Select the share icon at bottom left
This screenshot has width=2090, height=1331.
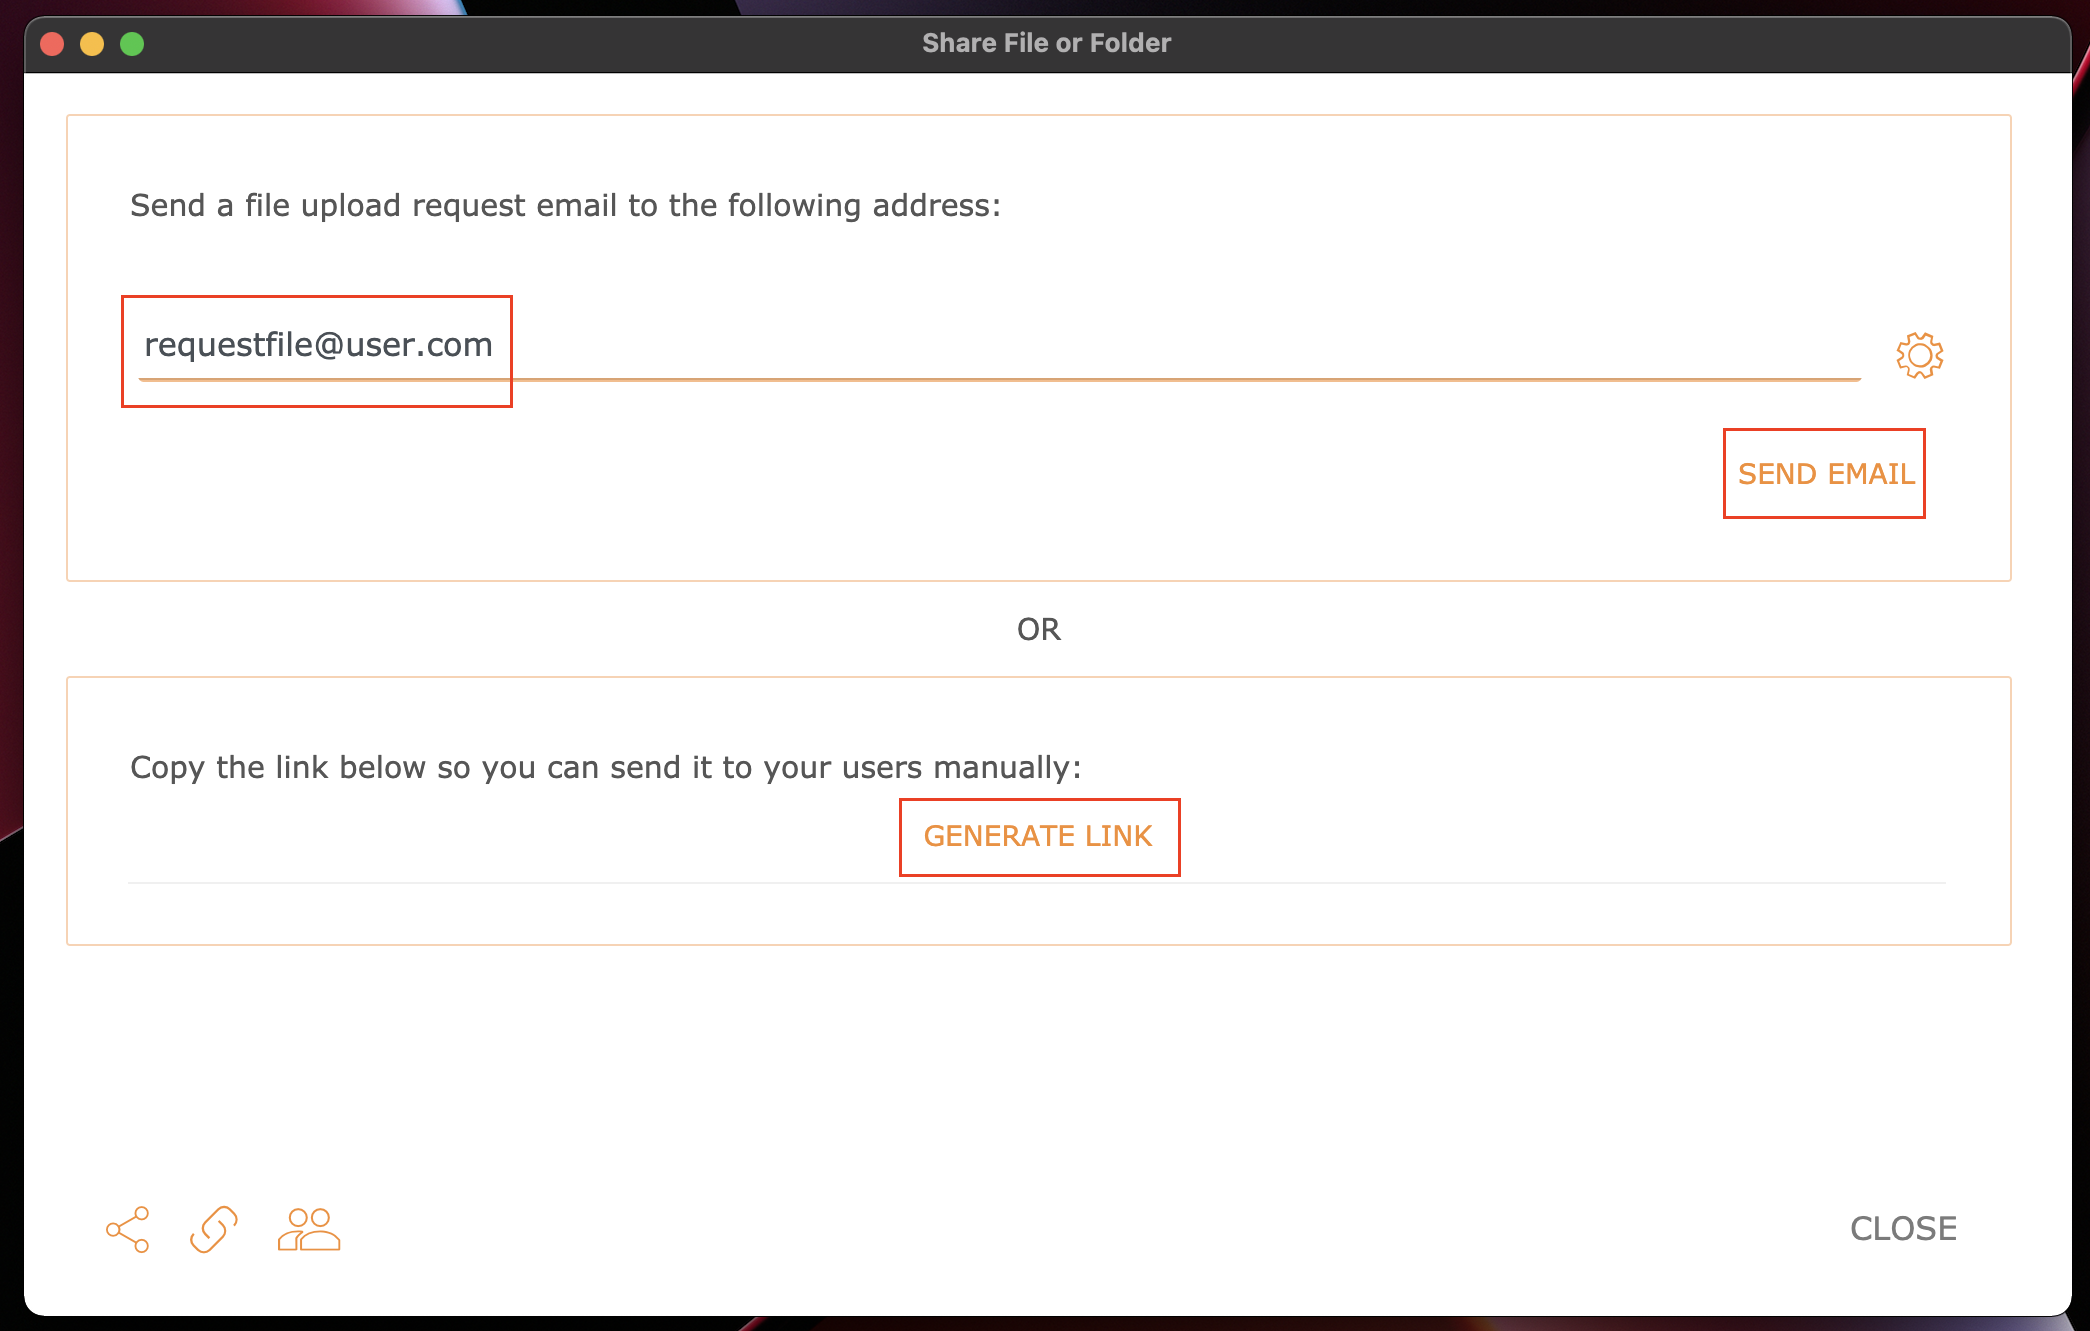(128, 1229)
